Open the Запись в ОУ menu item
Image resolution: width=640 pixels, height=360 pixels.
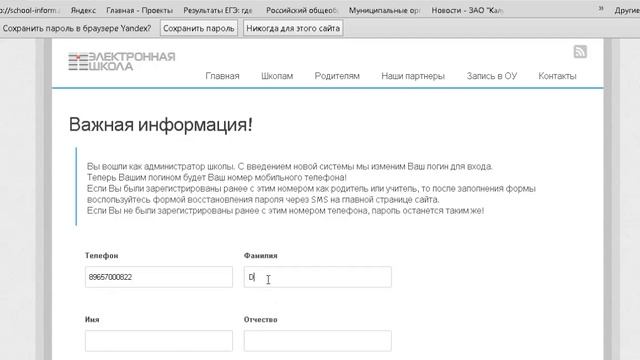point(492,76)
